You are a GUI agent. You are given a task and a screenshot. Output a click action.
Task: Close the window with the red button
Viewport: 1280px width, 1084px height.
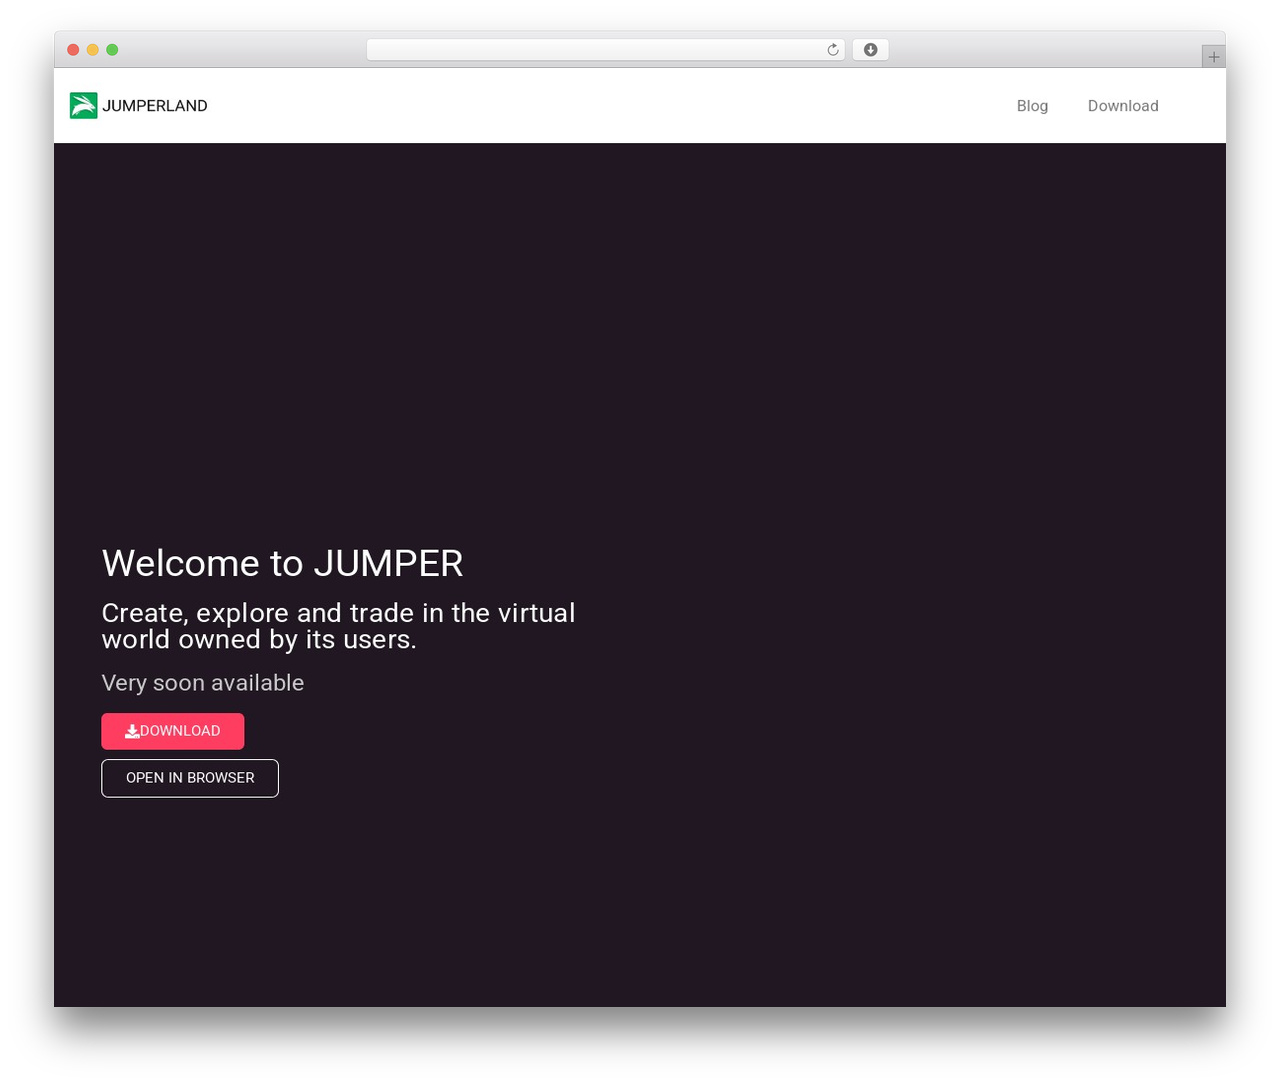click(73, 50)
